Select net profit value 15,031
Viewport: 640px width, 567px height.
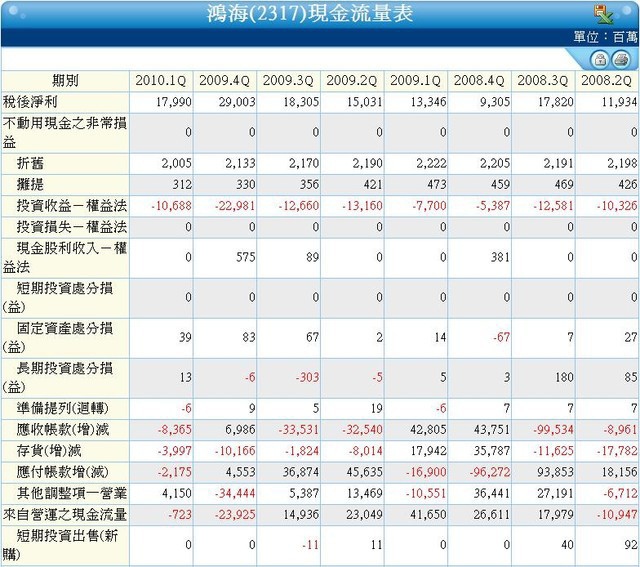point(365,102)
